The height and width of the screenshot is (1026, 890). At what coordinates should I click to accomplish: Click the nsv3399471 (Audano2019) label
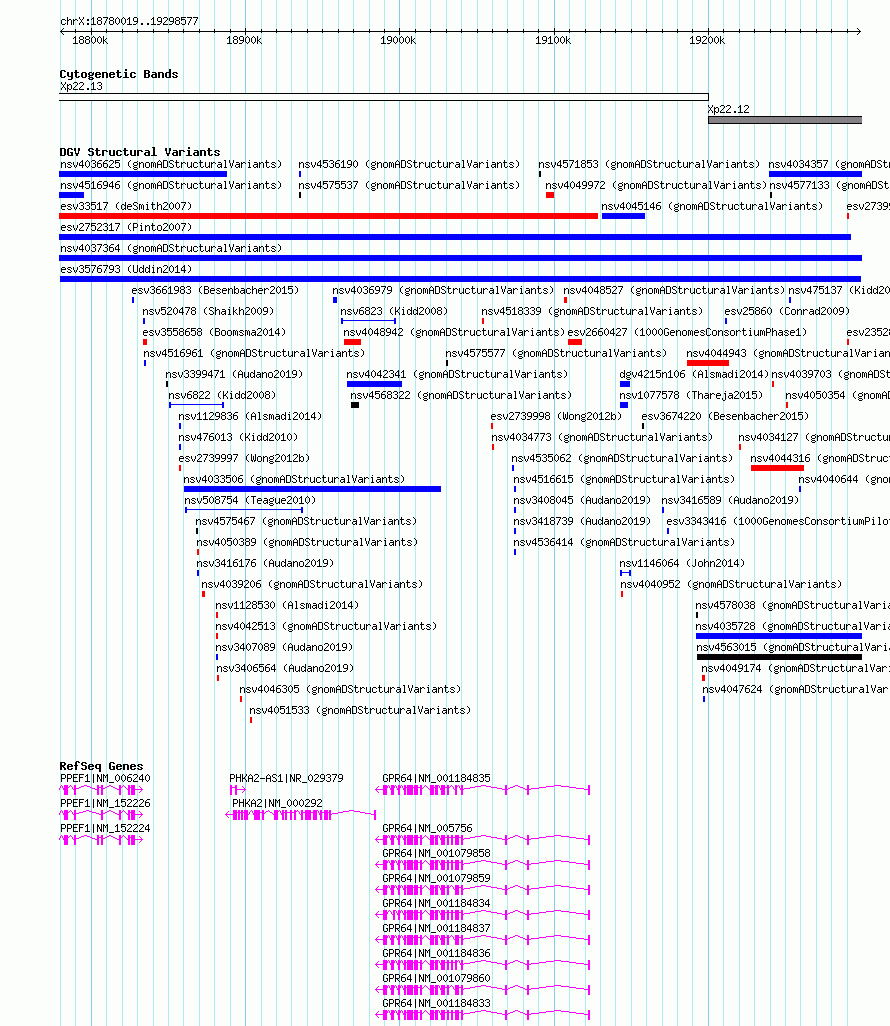(x=234, y=374)
